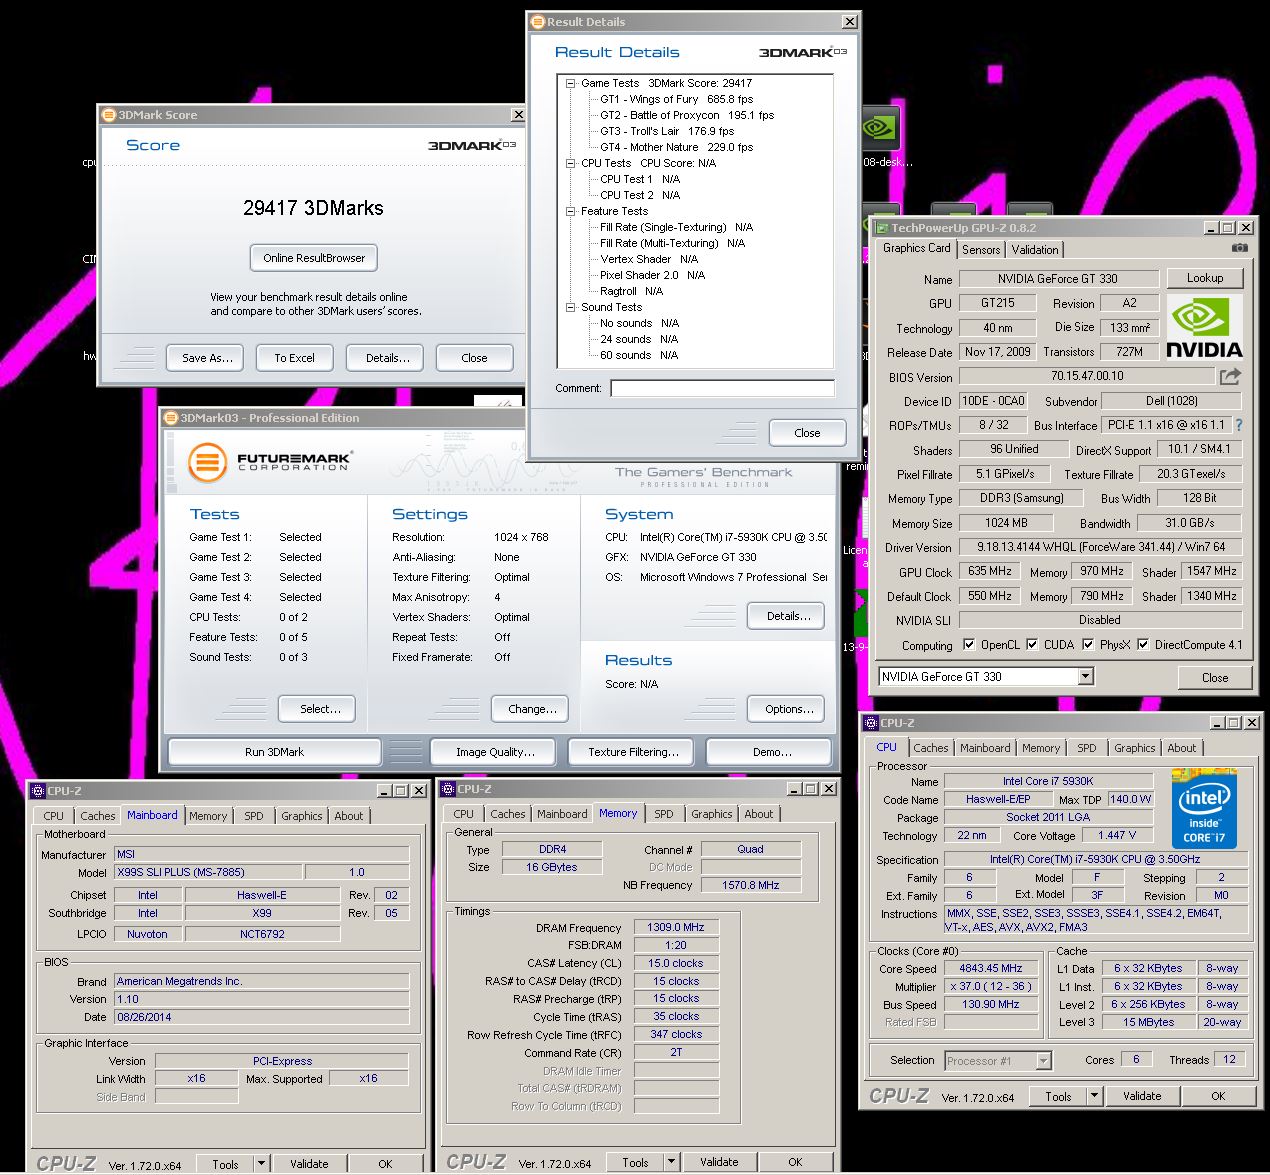1270x1175 pixels.
Task: Open the Tools dropdown arrow in the CPU-Z Mainboard window
Action: pos(261,1164)
